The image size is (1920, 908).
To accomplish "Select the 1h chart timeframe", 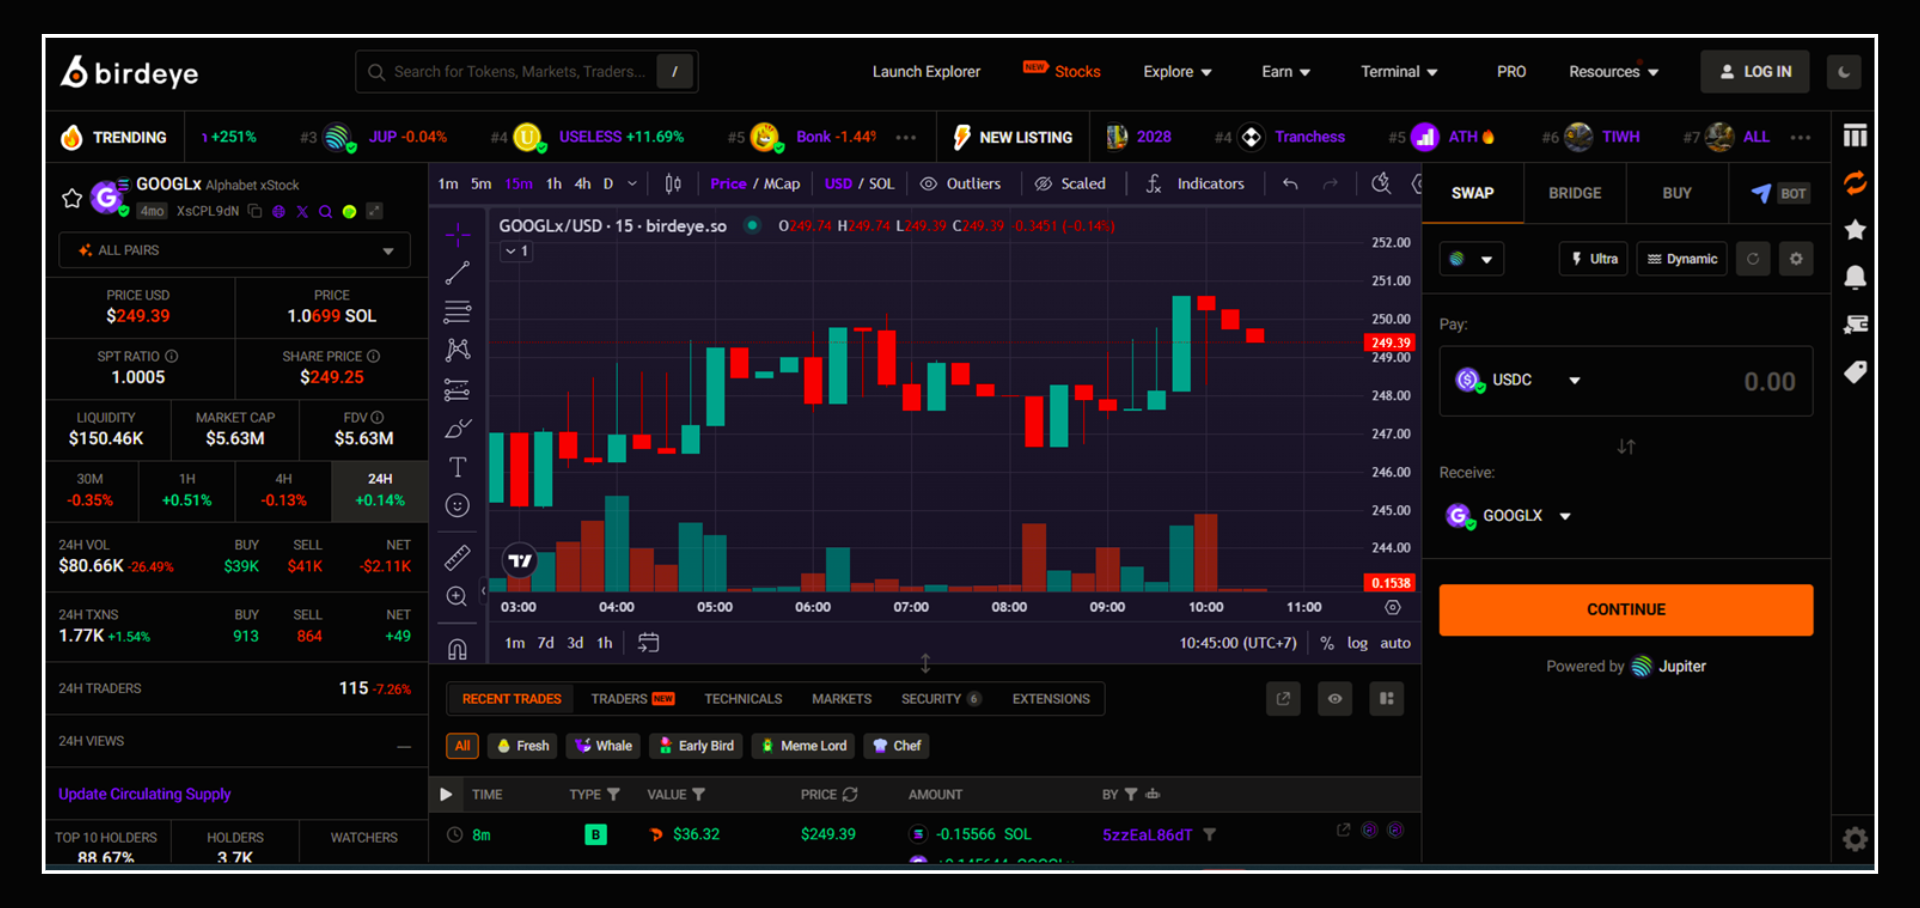I will [x=554, y=184].
